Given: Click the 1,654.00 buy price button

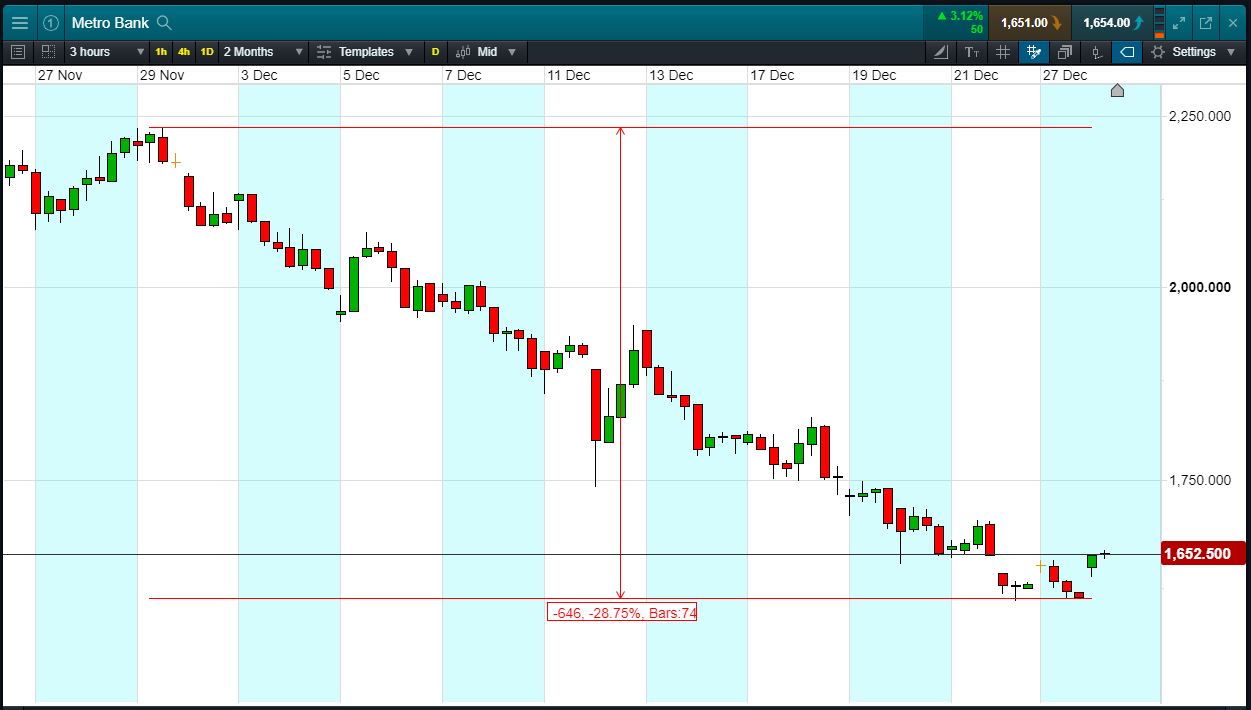Looking at the screenshot, I should pos(1112,23).
